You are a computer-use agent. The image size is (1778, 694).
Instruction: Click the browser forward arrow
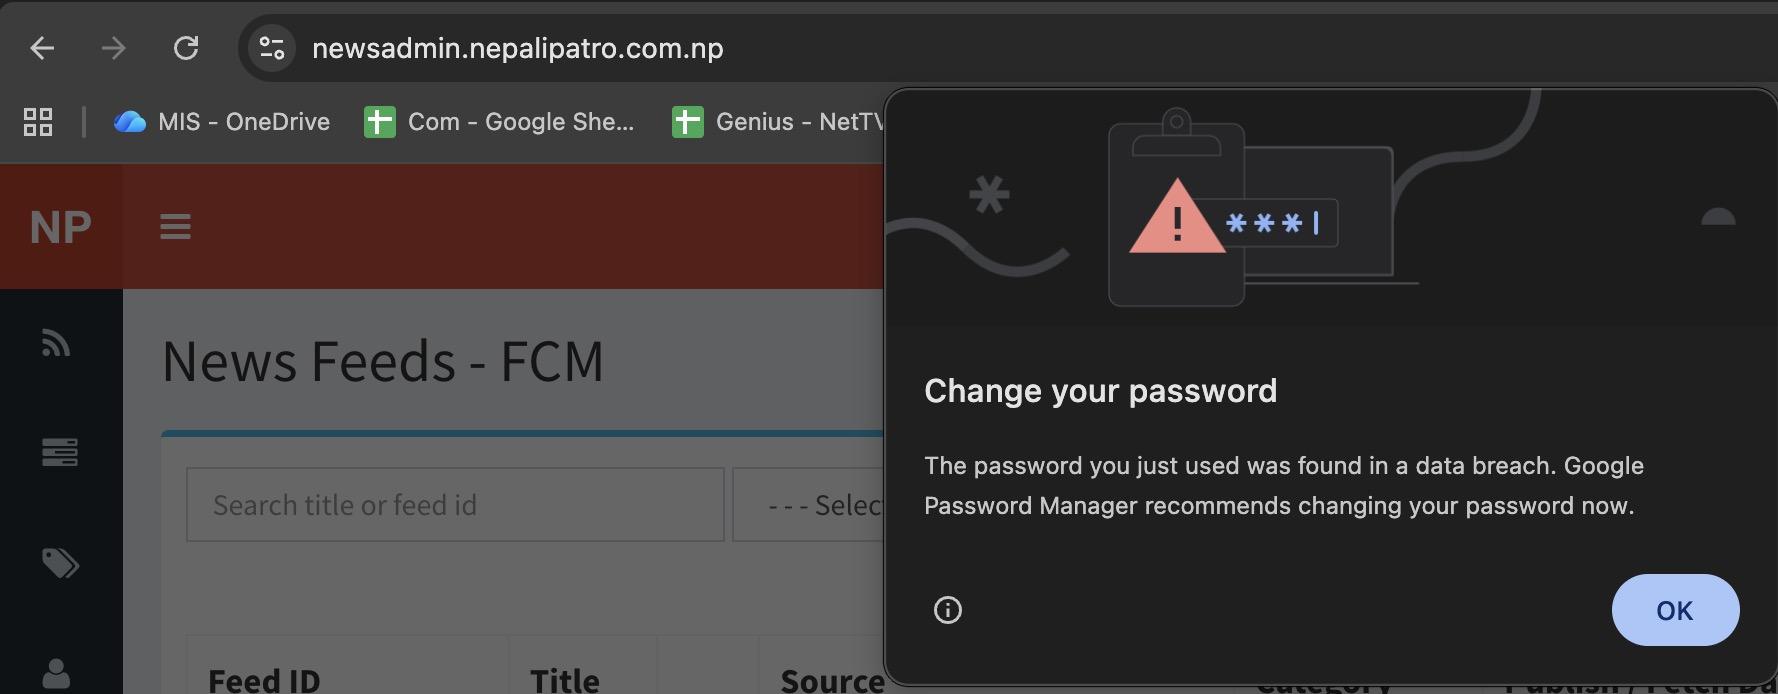(x=113, y=48)
